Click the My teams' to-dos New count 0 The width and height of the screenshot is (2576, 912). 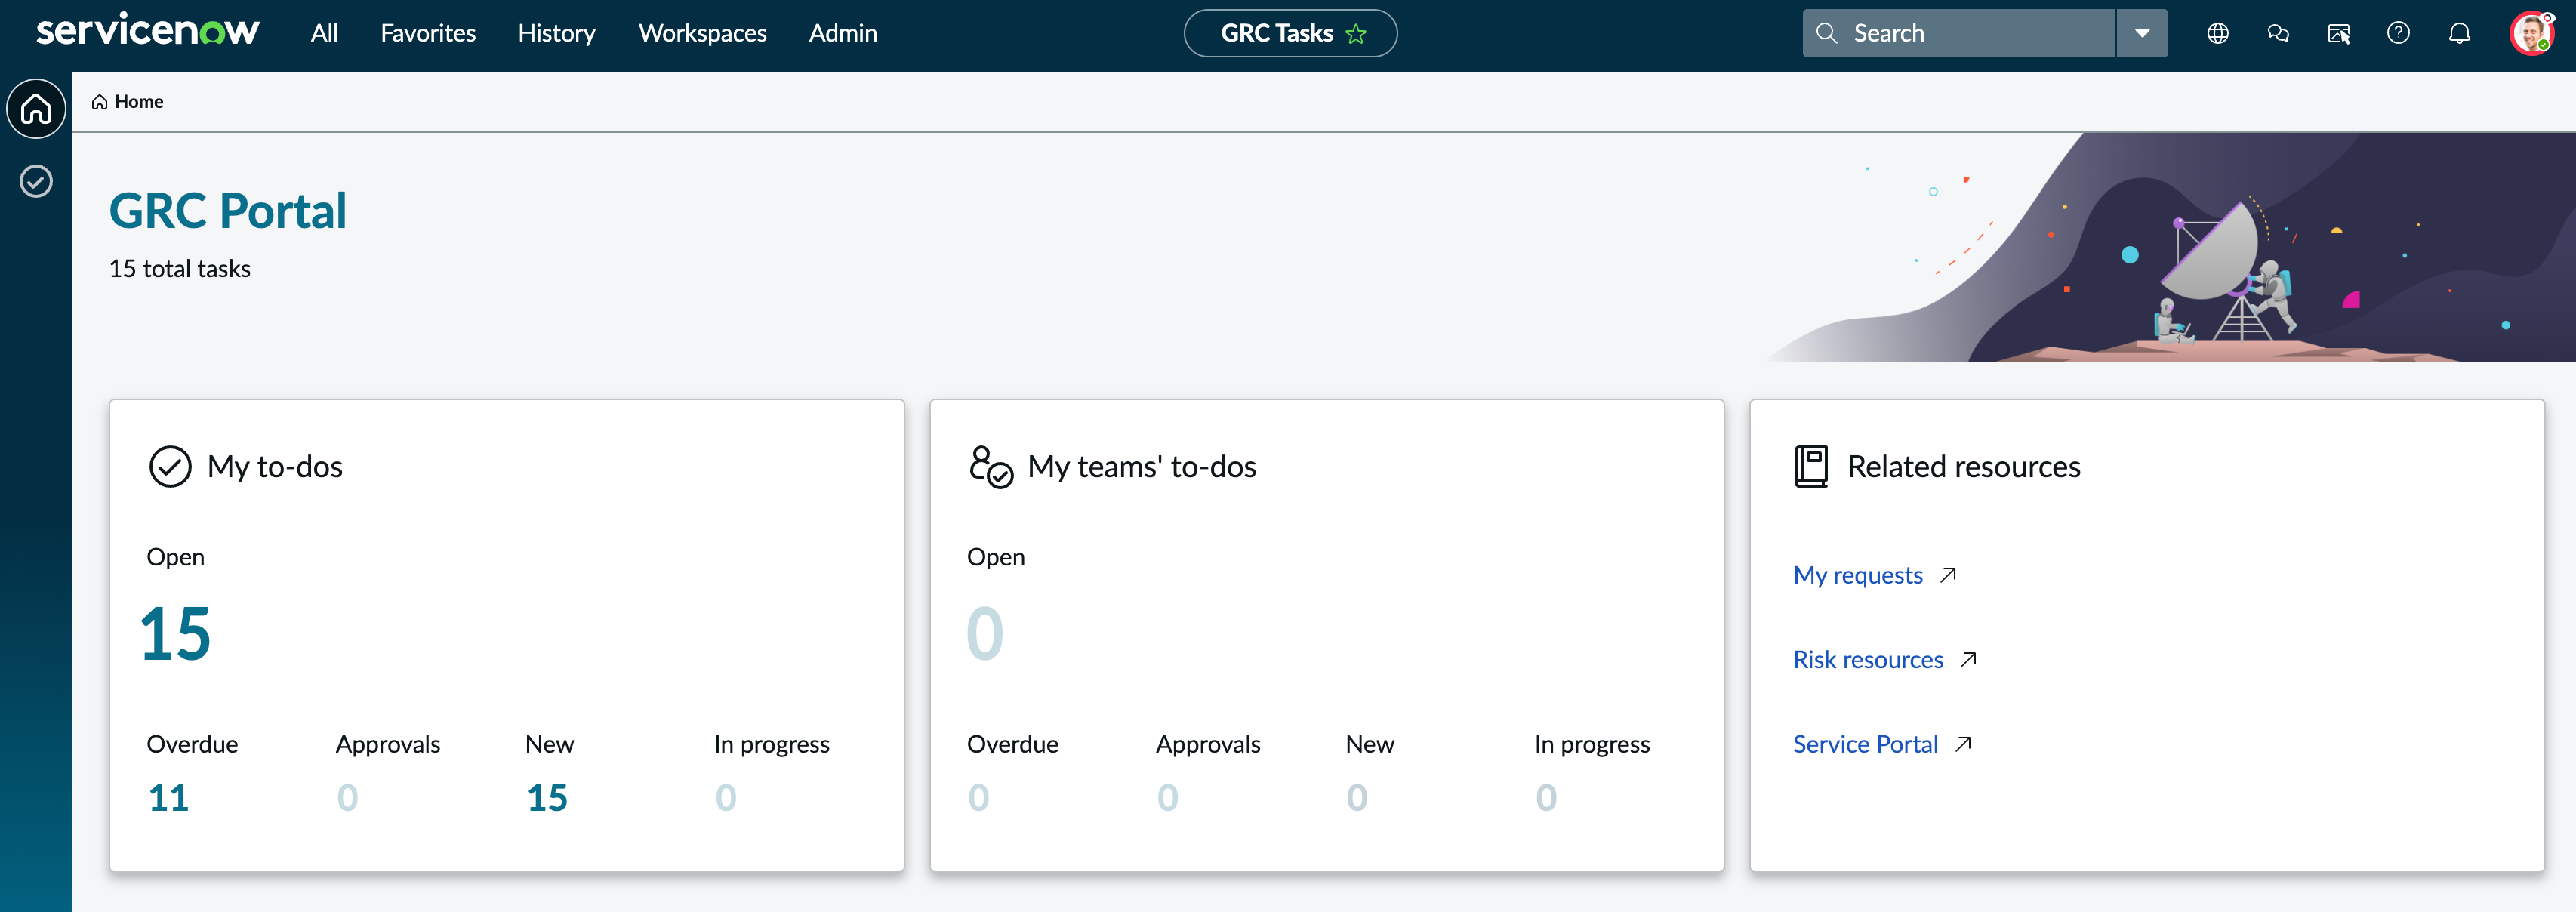(x=1357, y=797)
